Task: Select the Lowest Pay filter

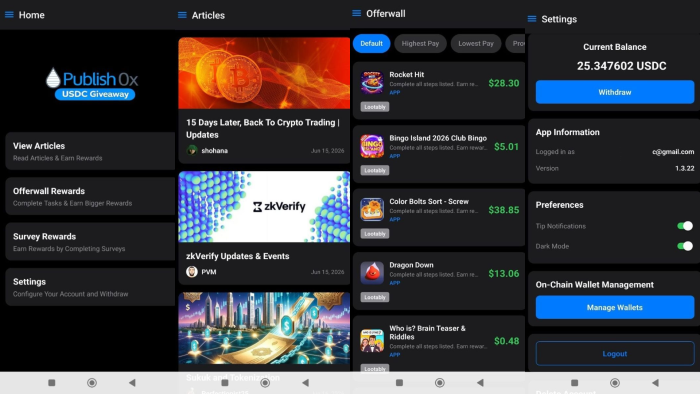Action: pos(476,43)
